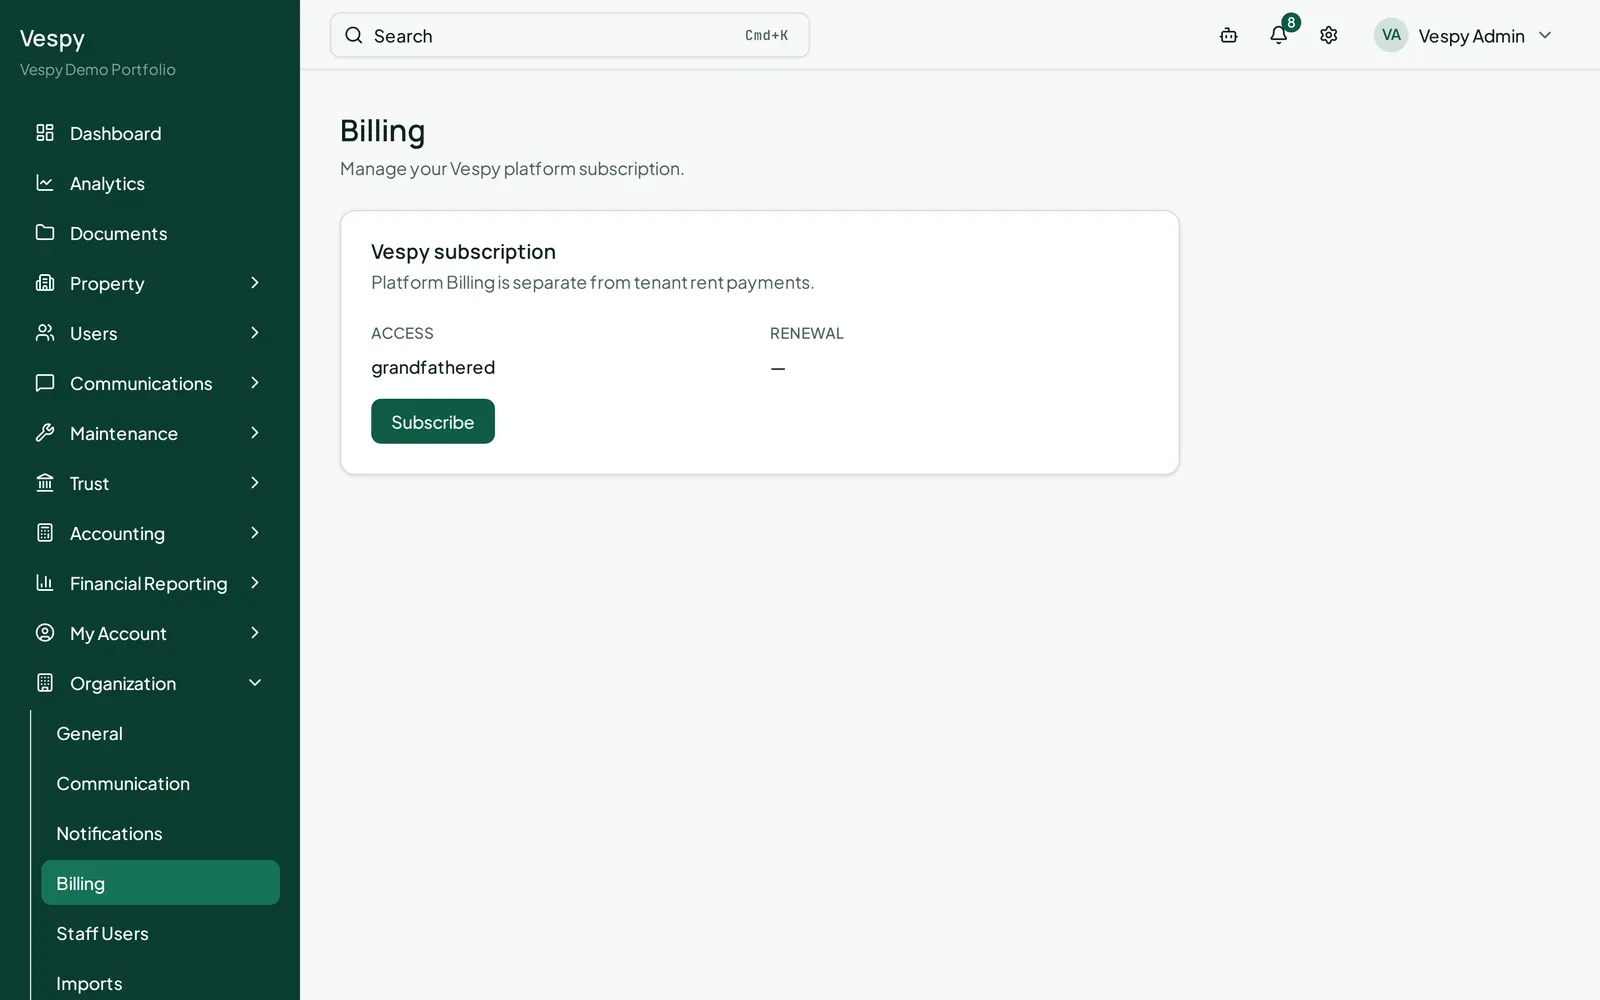Click the Maintenance wrench icon
Viewport: 1600px width, 1000px height.
pyautogui.click(x=45, y=433)
